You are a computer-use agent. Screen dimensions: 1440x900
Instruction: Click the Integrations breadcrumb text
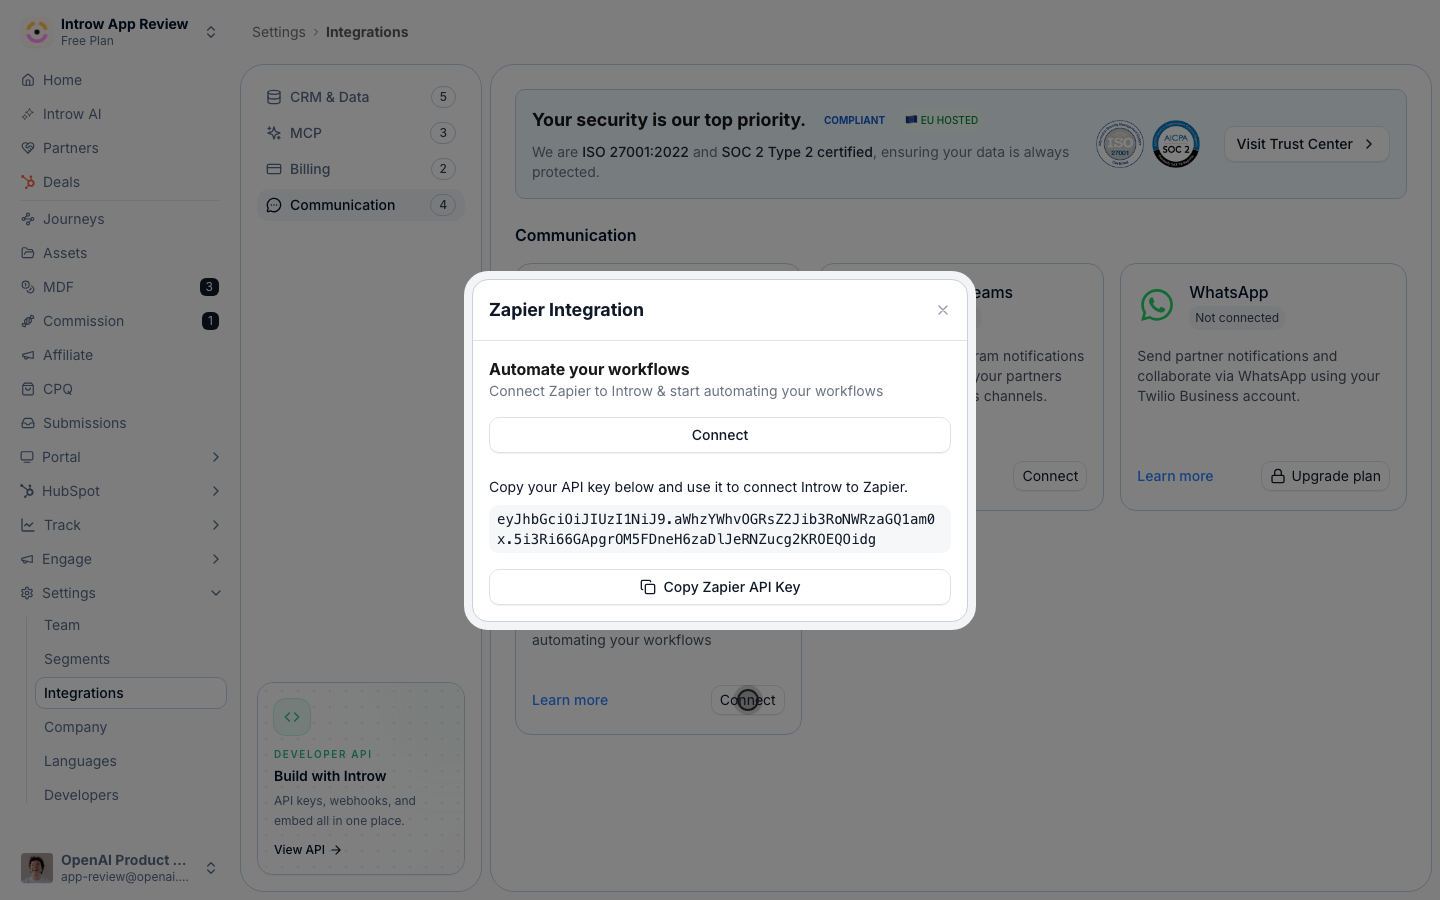click(x=367, y=32)
